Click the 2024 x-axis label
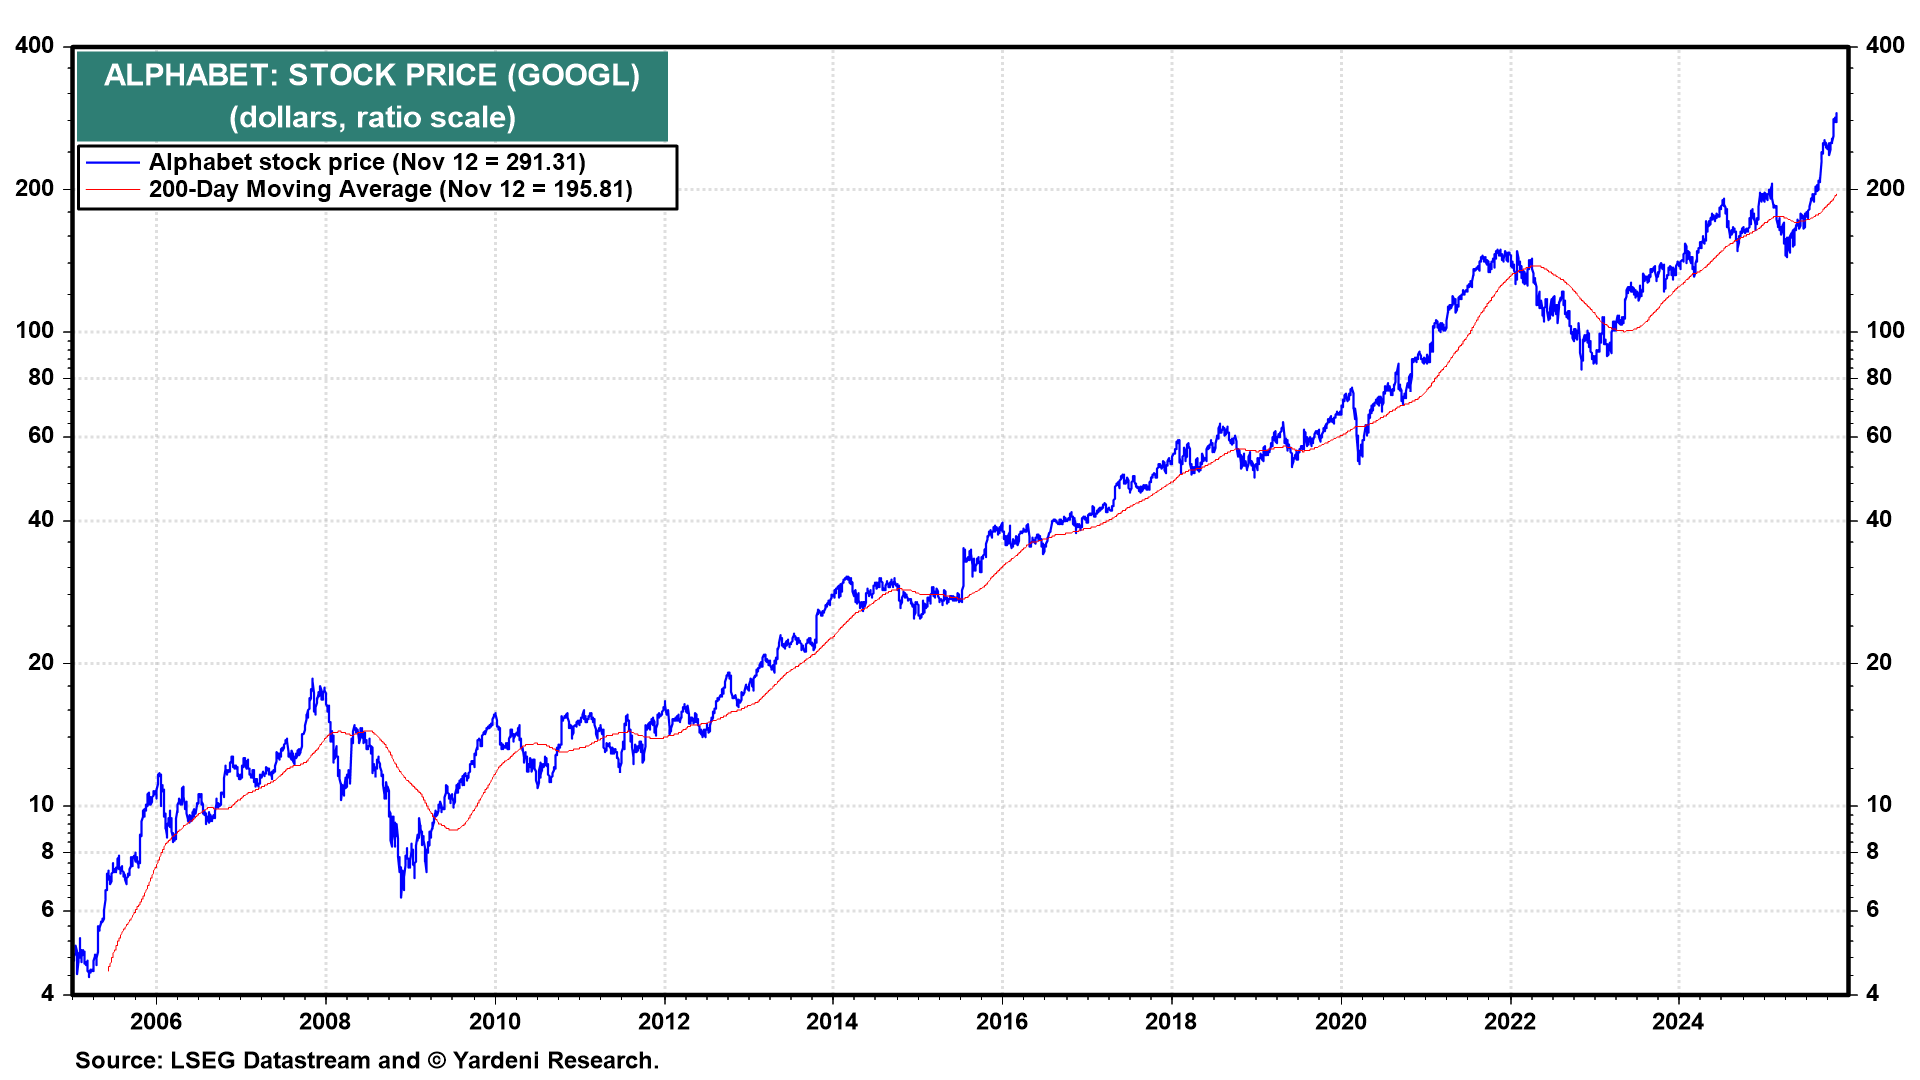The image size is (1920, 1080). tap(1678, 1021)
